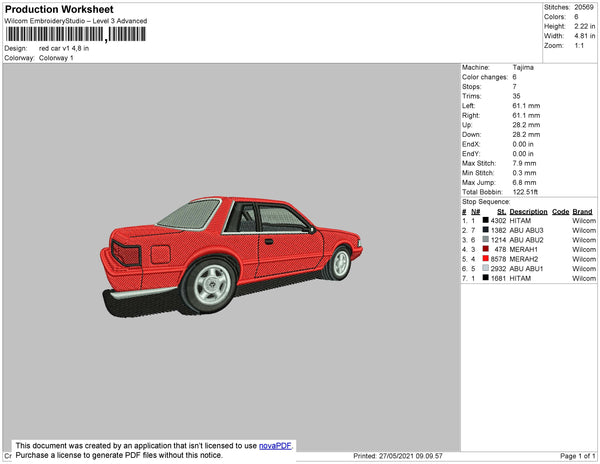Click the Code column header
Viewport: 600px width, 464px height.
pos(560,211)
